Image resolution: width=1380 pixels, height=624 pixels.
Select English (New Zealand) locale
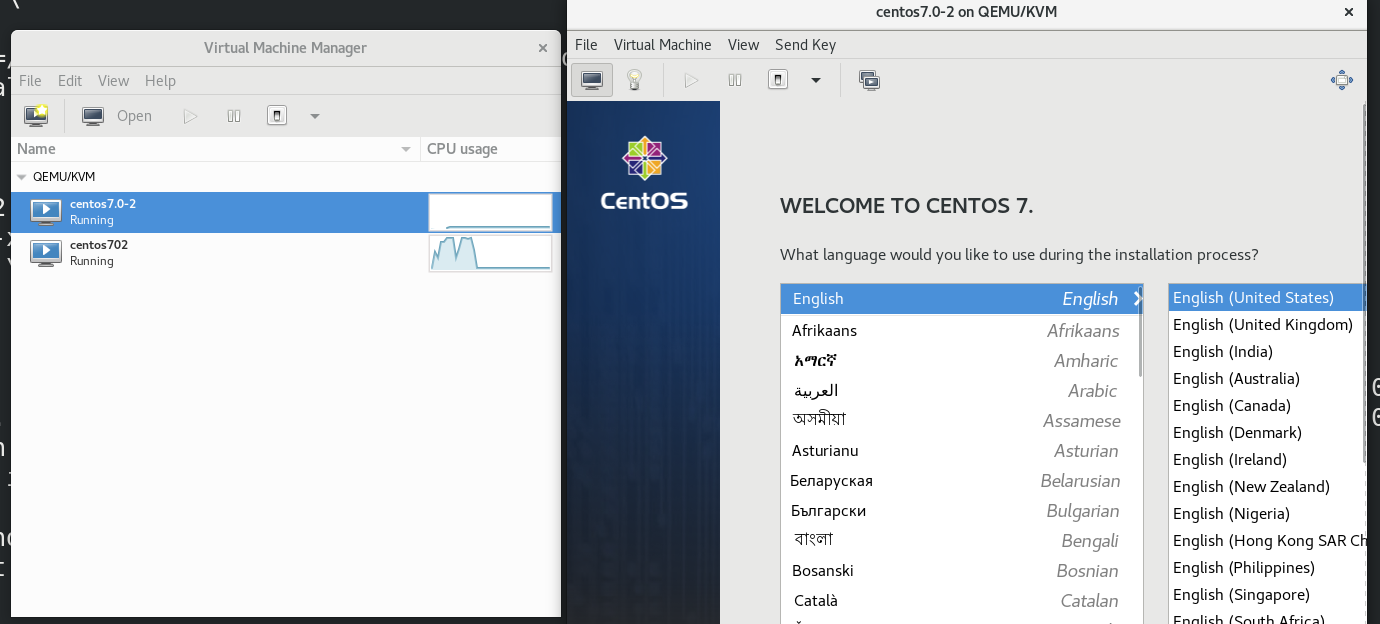coord(1267,487)
